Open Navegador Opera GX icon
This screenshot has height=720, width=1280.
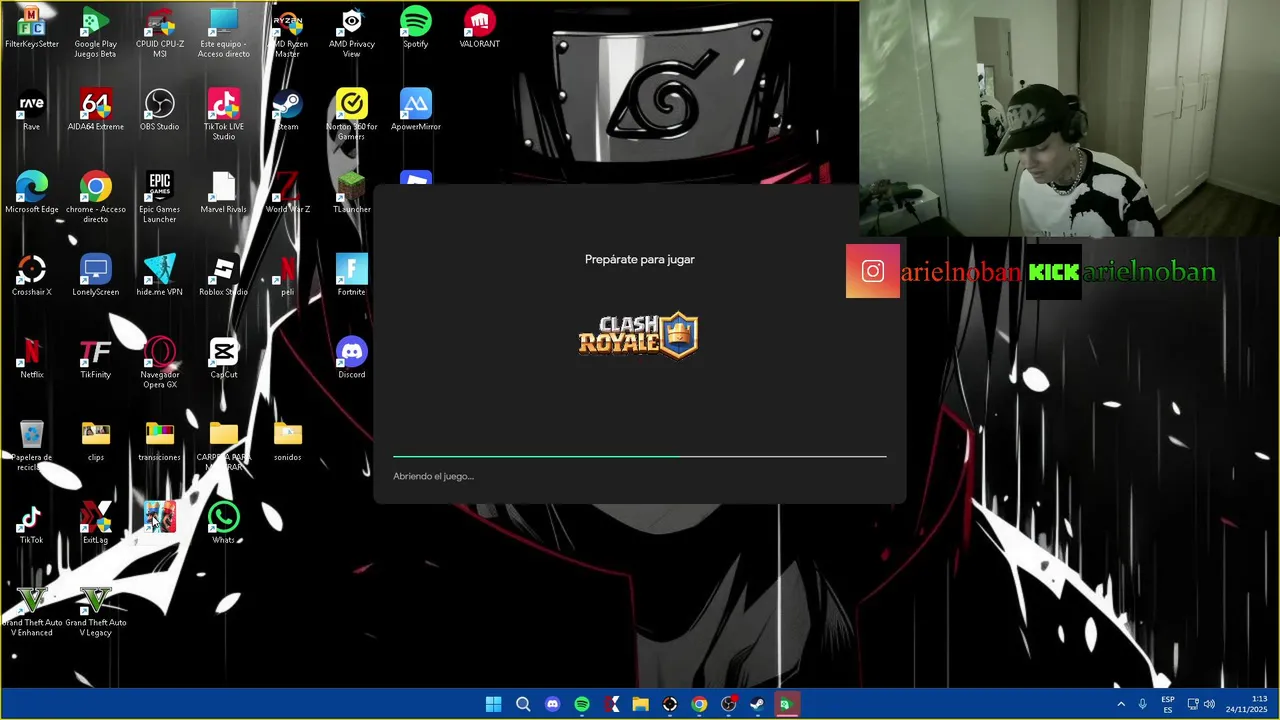click(x=159, y=363)
